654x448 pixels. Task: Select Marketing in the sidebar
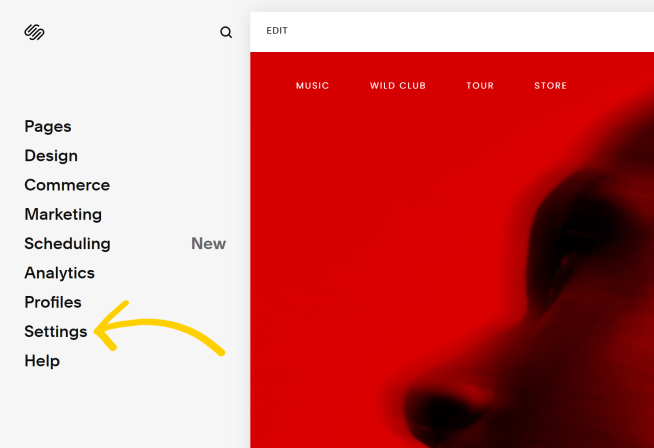(x=63, y=214)
